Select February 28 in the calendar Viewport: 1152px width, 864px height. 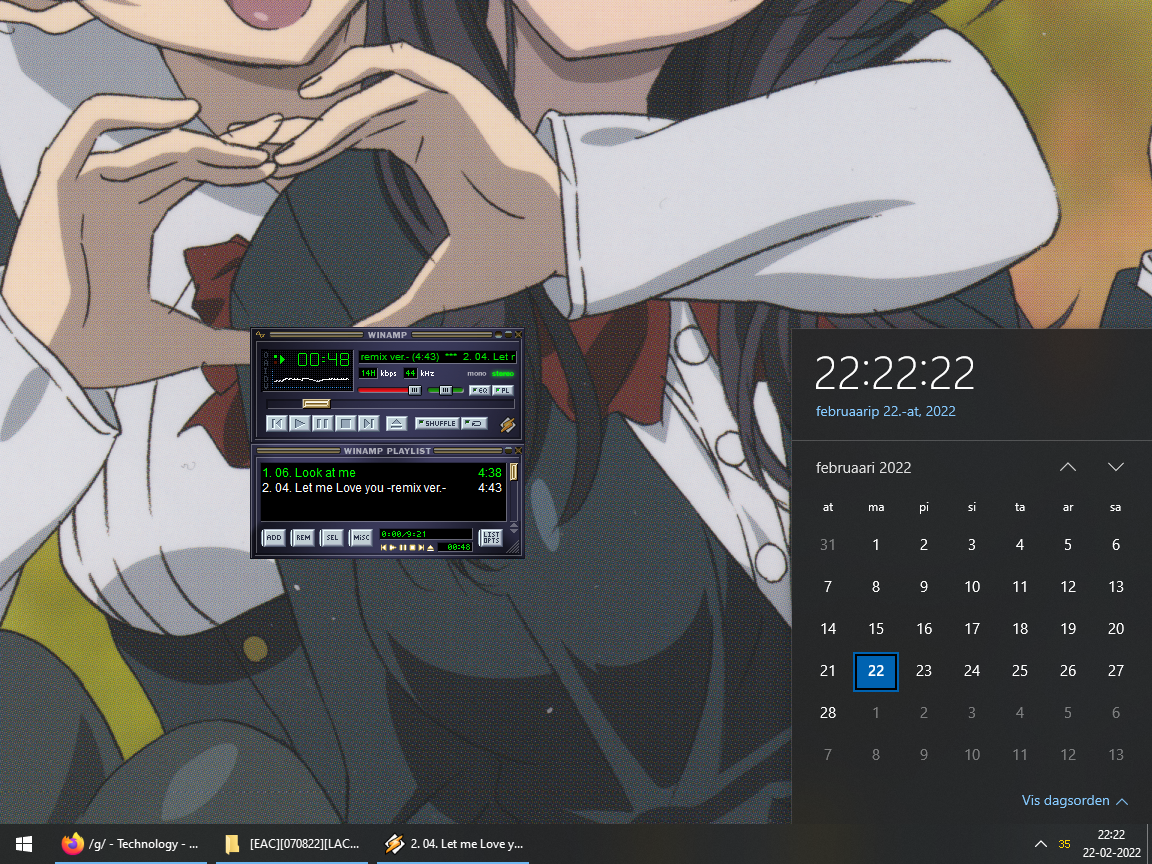828,713
